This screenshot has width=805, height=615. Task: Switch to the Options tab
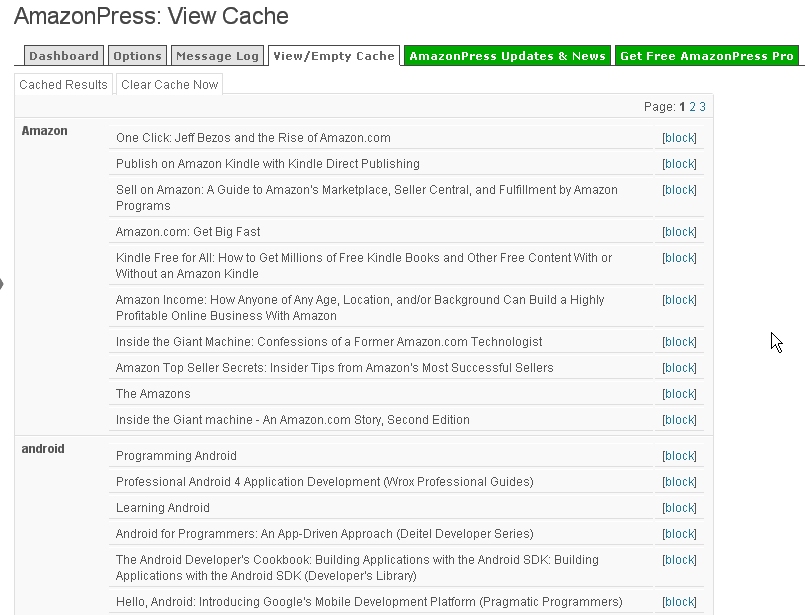[x=137, y=55]
